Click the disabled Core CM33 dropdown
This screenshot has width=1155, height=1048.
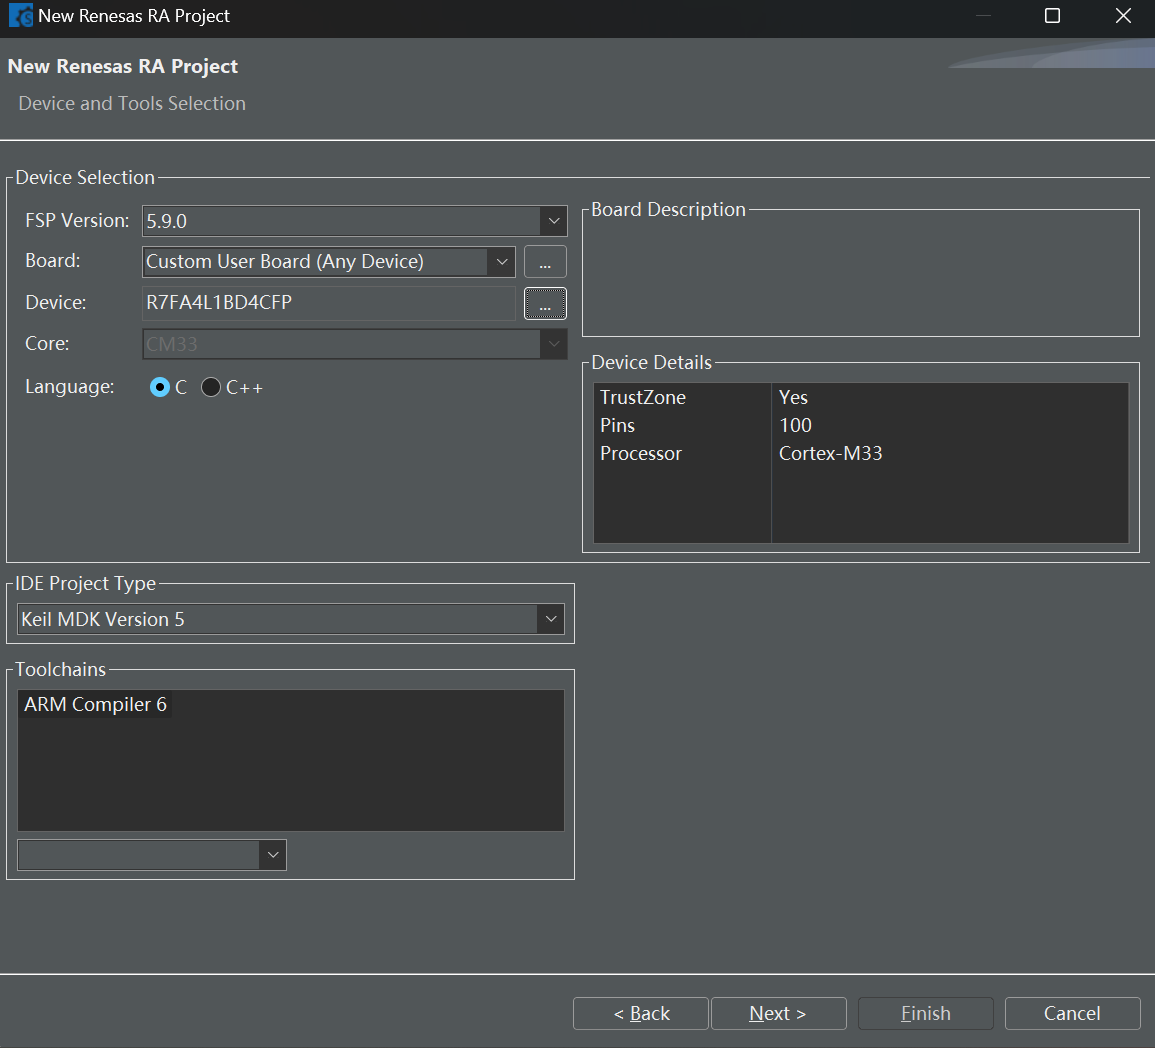pyautogui.click(x=354, y=344)
